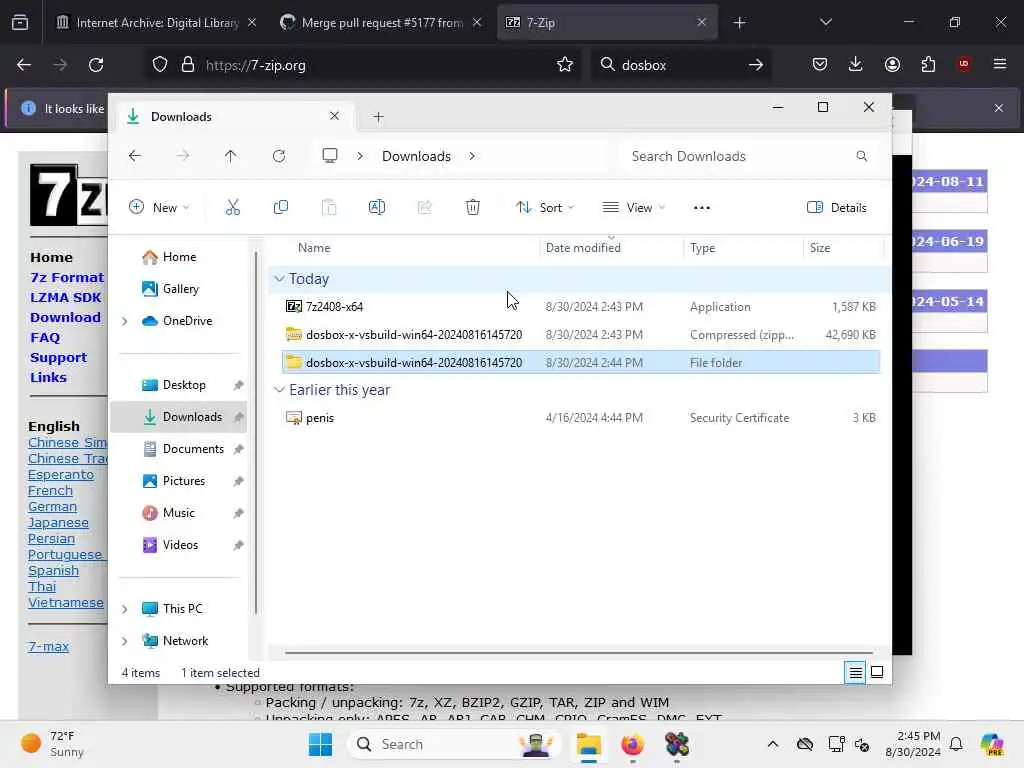The width and height of the screenshot is (1024, 768).
Task: Open the Vietnamese language link
Action: pyautogui.click(x=65, y=603)
